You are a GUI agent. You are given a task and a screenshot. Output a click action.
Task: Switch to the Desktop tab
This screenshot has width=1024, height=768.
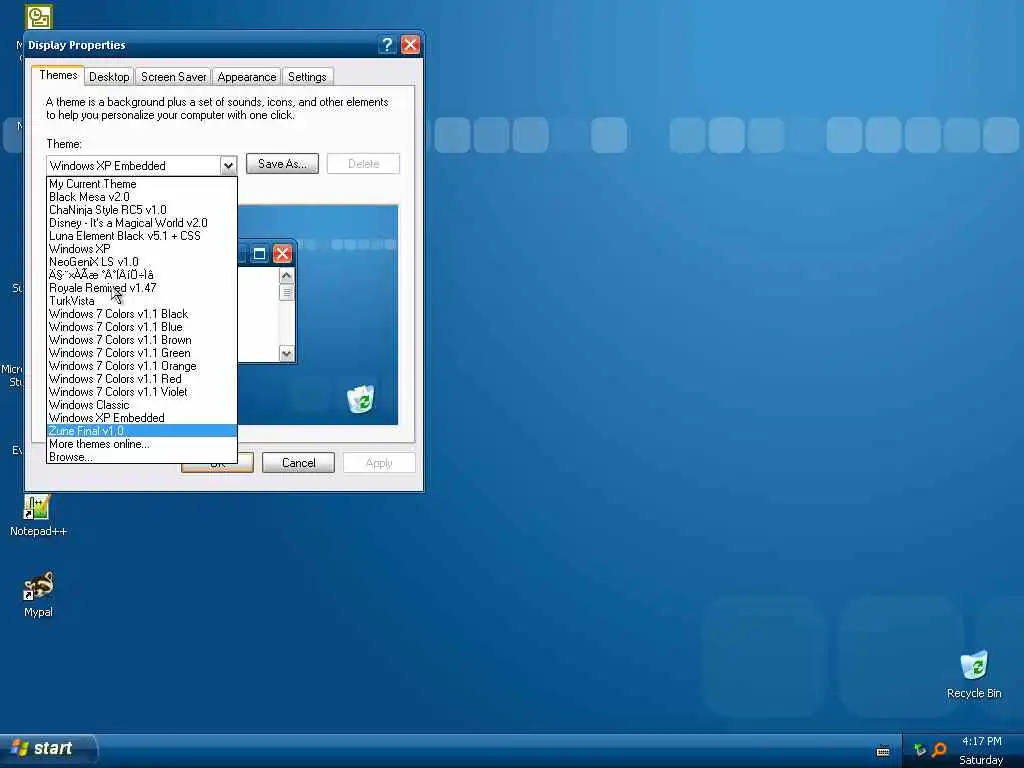click(109, 77)
